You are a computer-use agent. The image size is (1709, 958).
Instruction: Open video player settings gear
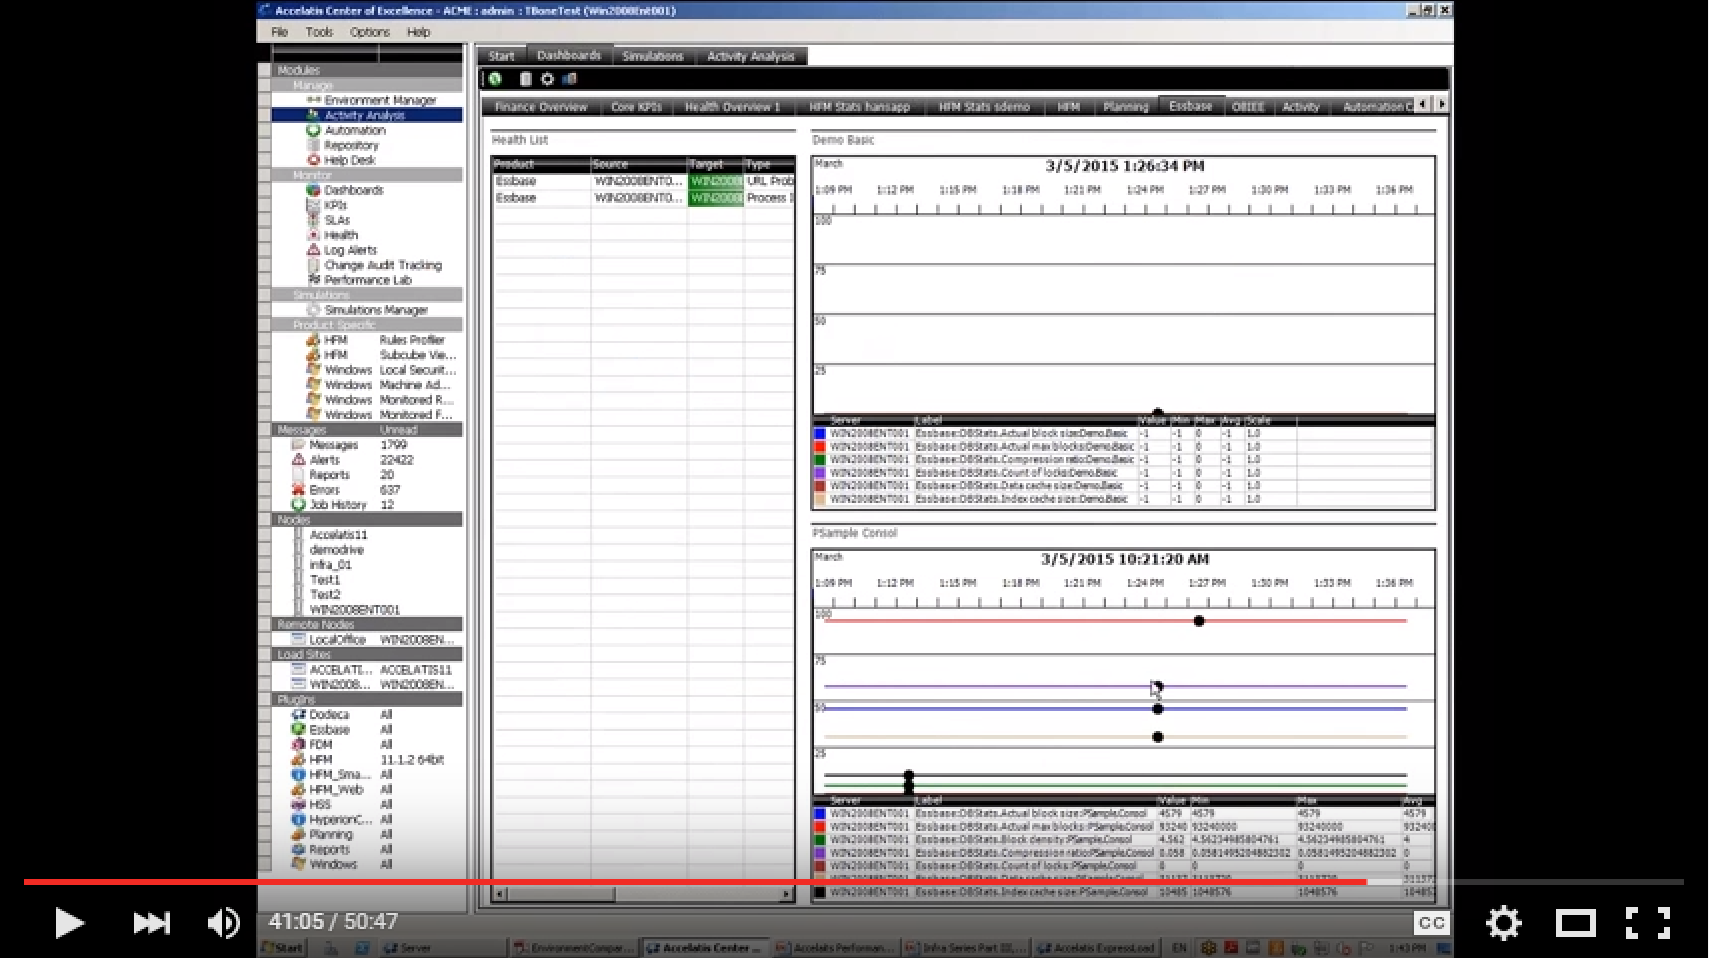coord(1503,922)
